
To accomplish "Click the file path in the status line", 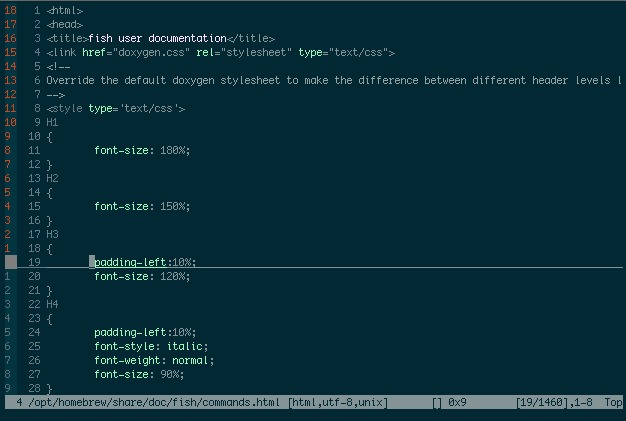I will point(154,402).
